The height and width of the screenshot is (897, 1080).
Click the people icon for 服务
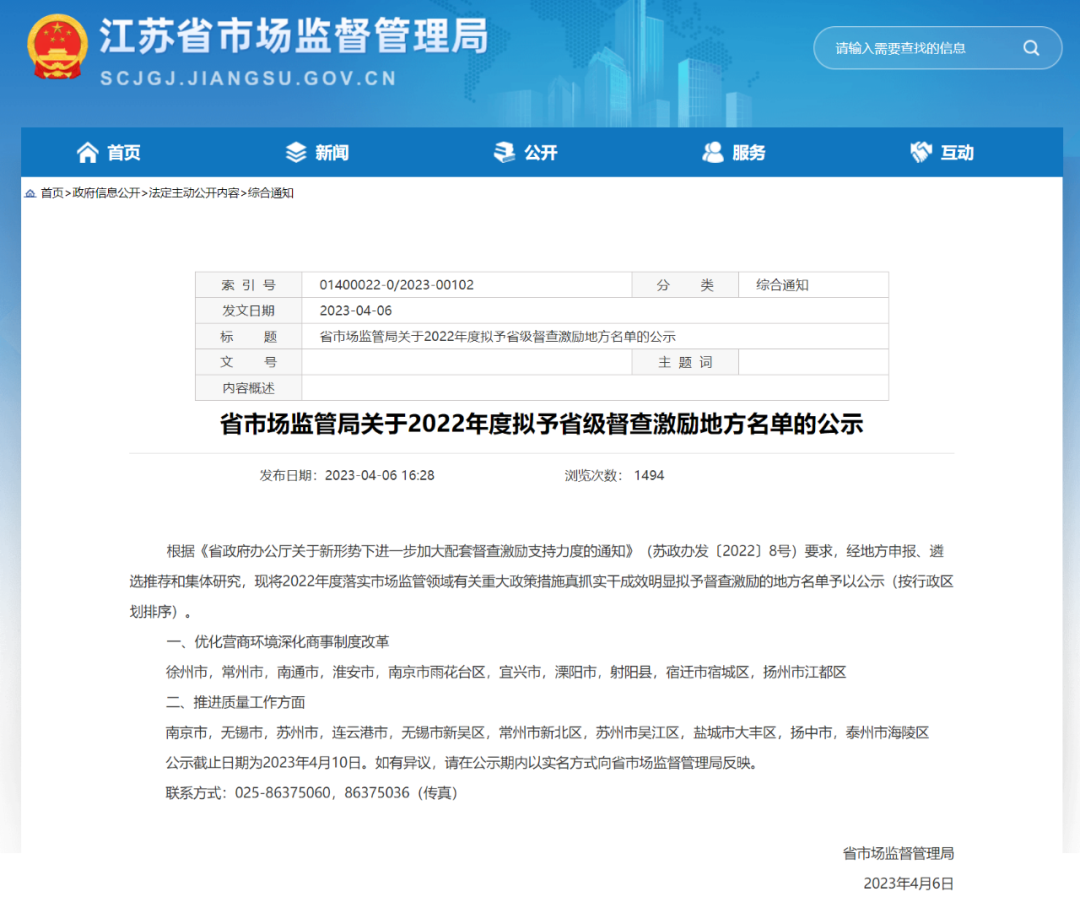coord(713,152)
